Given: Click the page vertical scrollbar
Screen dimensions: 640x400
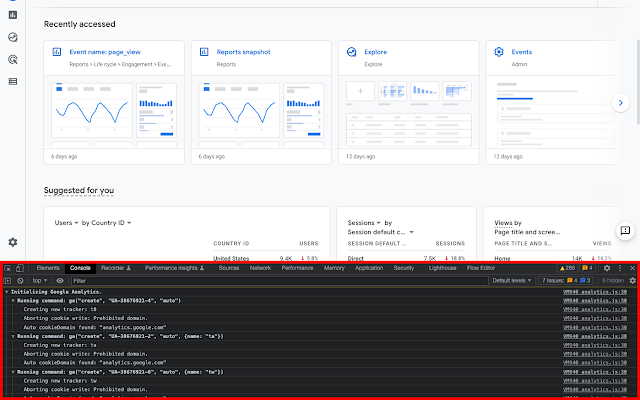Looking at the screenshot, I should (x=638, y=82).
